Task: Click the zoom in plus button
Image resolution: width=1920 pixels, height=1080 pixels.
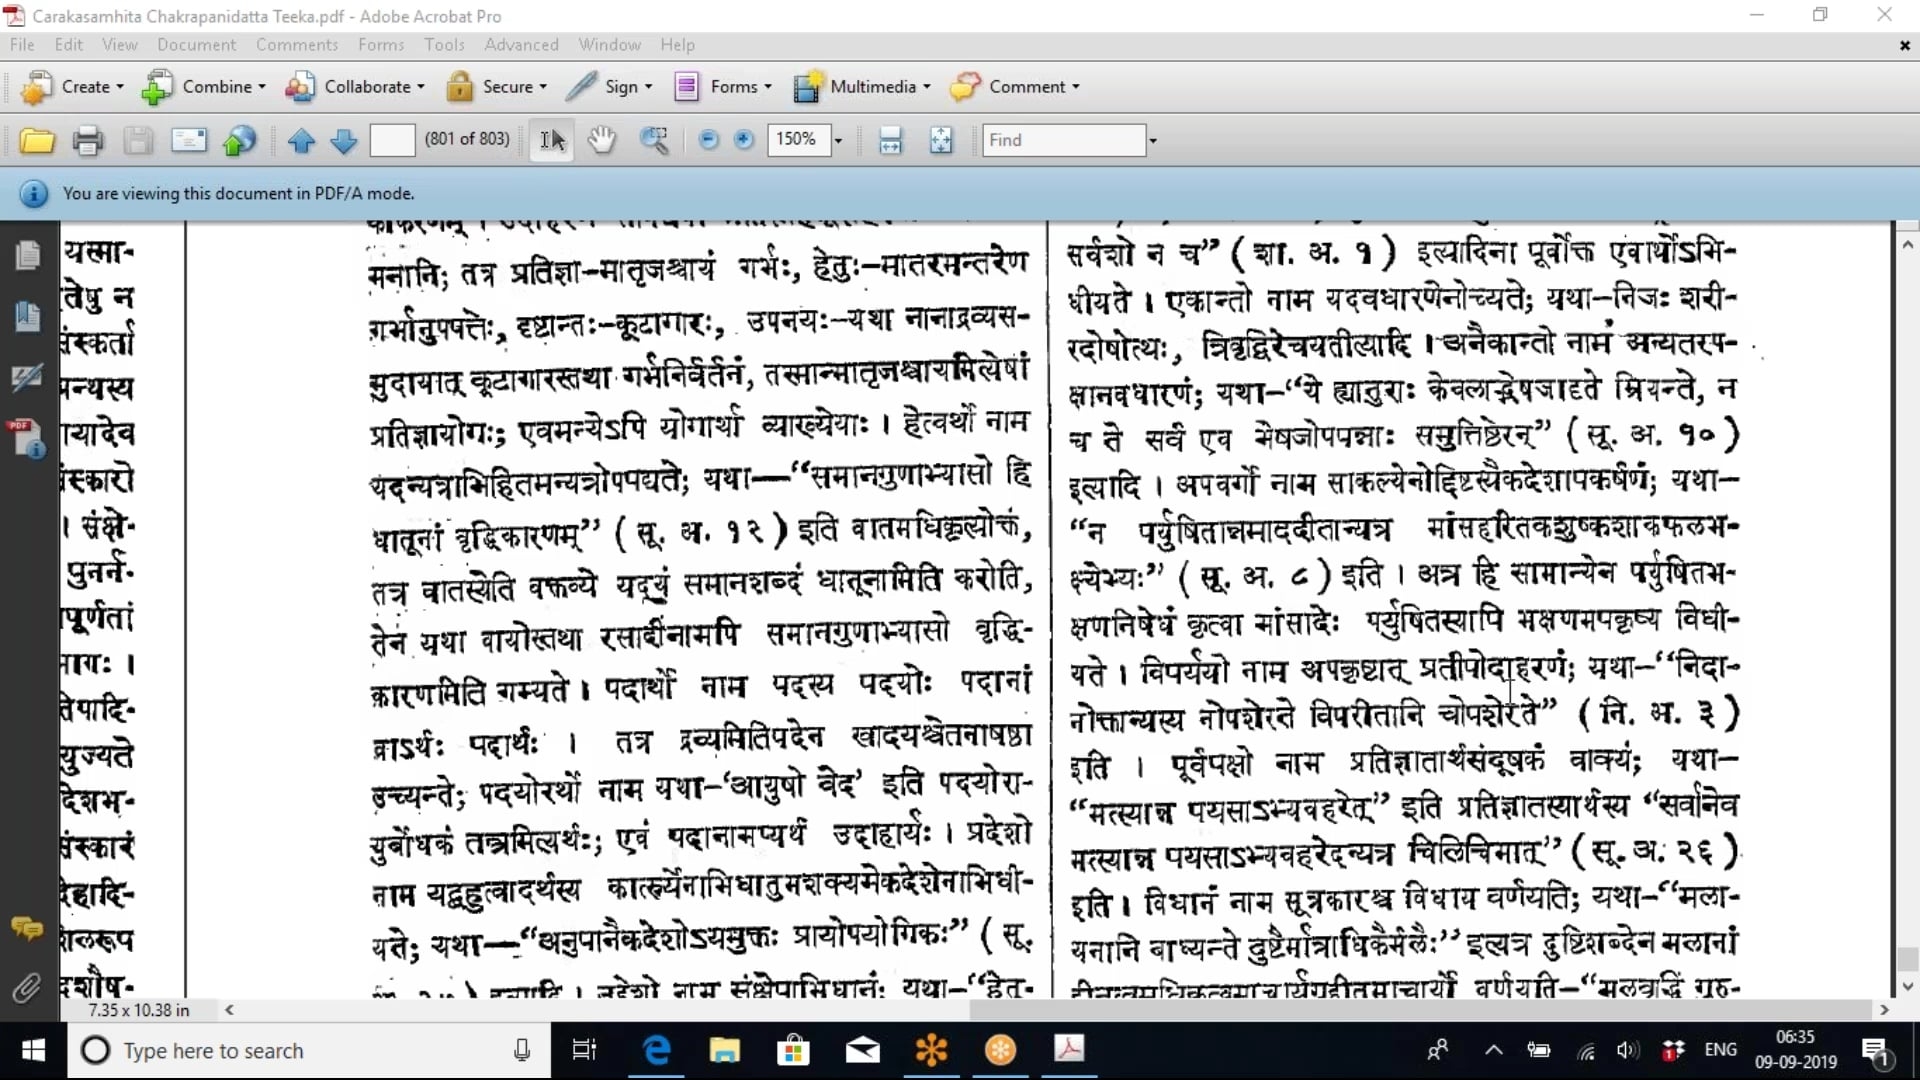Action: tap(743, 140)
